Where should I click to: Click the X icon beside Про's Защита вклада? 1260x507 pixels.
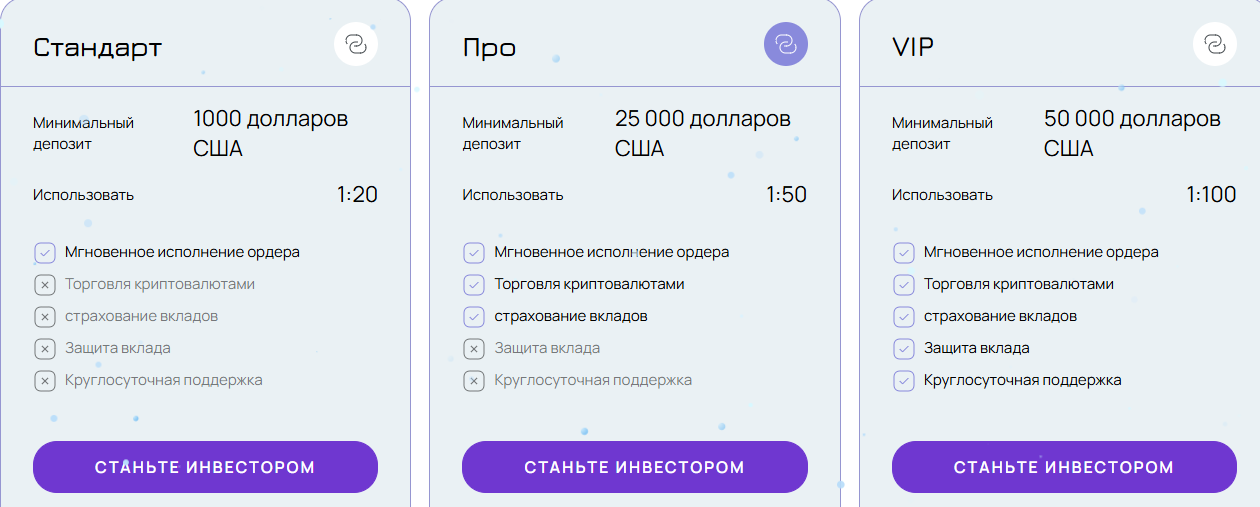click(x=474, y=349)
